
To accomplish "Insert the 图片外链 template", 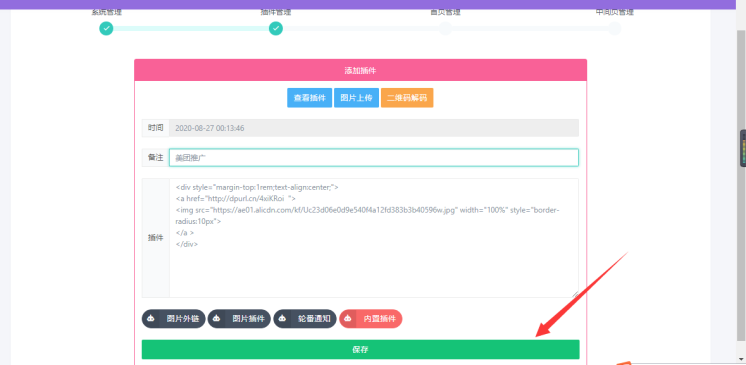I will (x=174, y=319).
